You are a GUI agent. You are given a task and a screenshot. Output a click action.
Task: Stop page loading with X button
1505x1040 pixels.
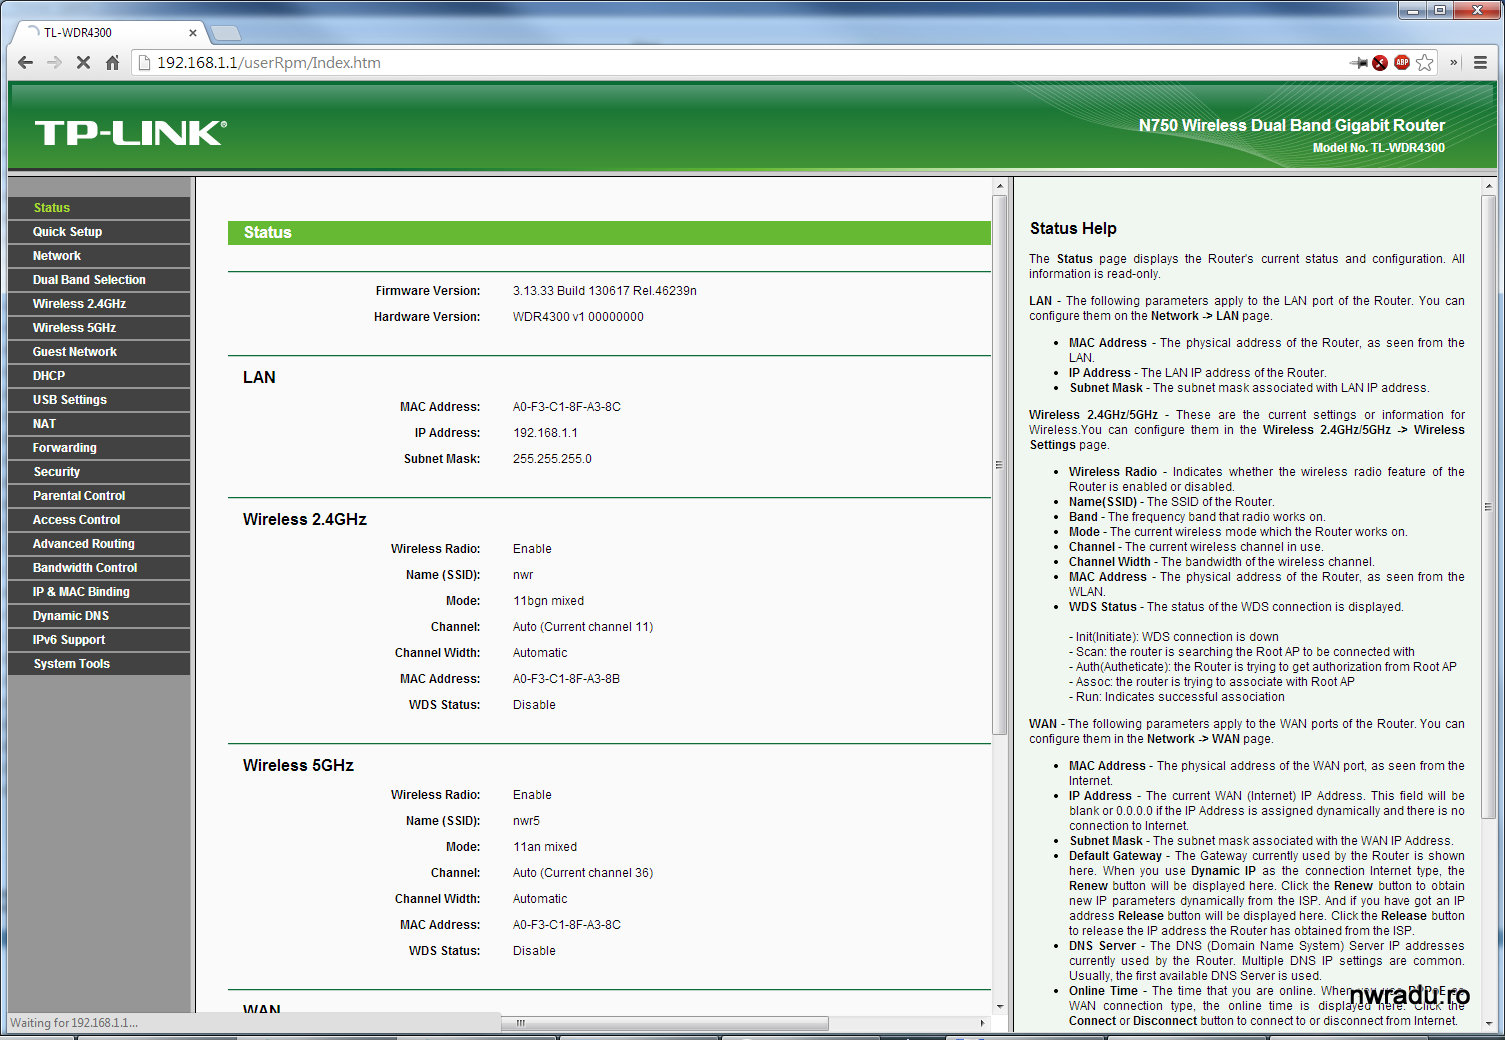tap(83, 62)
